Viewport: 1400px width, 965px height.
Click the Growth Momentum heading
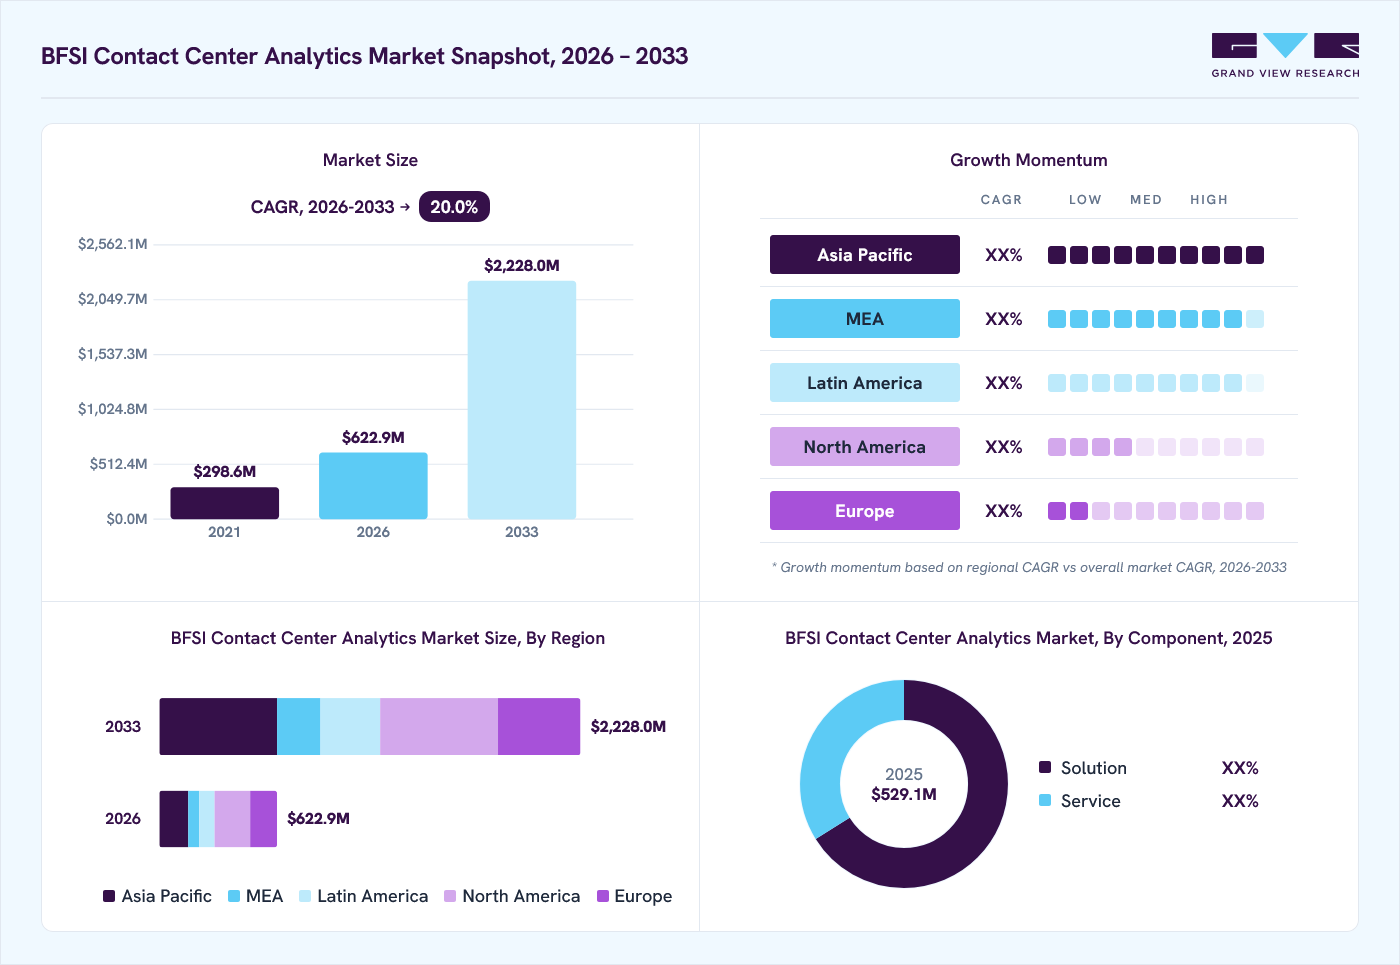click(1029, 160)
